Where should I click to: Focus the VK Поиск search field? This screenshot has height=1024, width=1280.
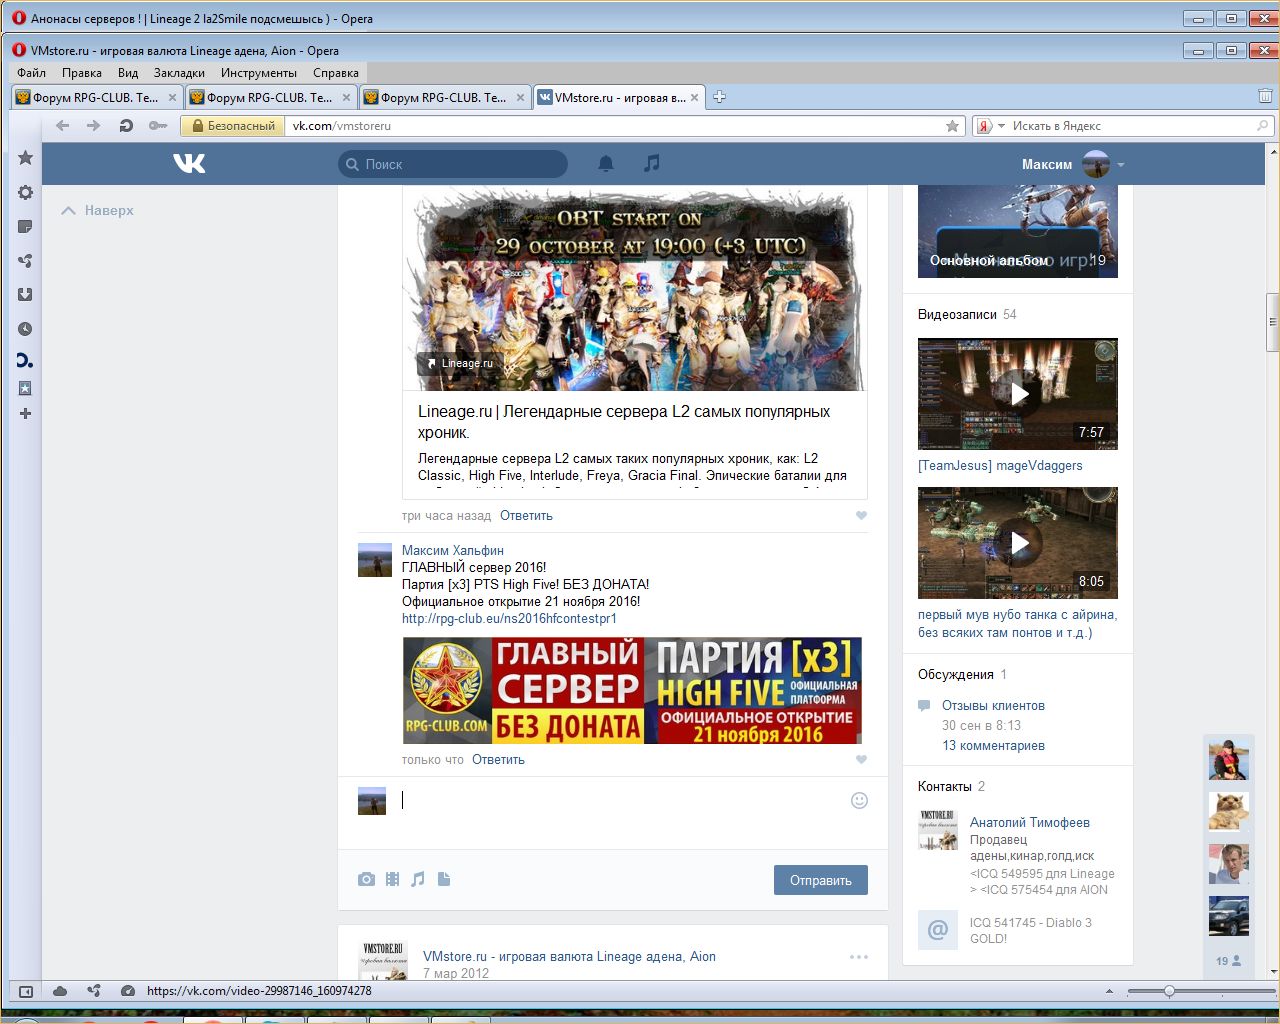453,164
